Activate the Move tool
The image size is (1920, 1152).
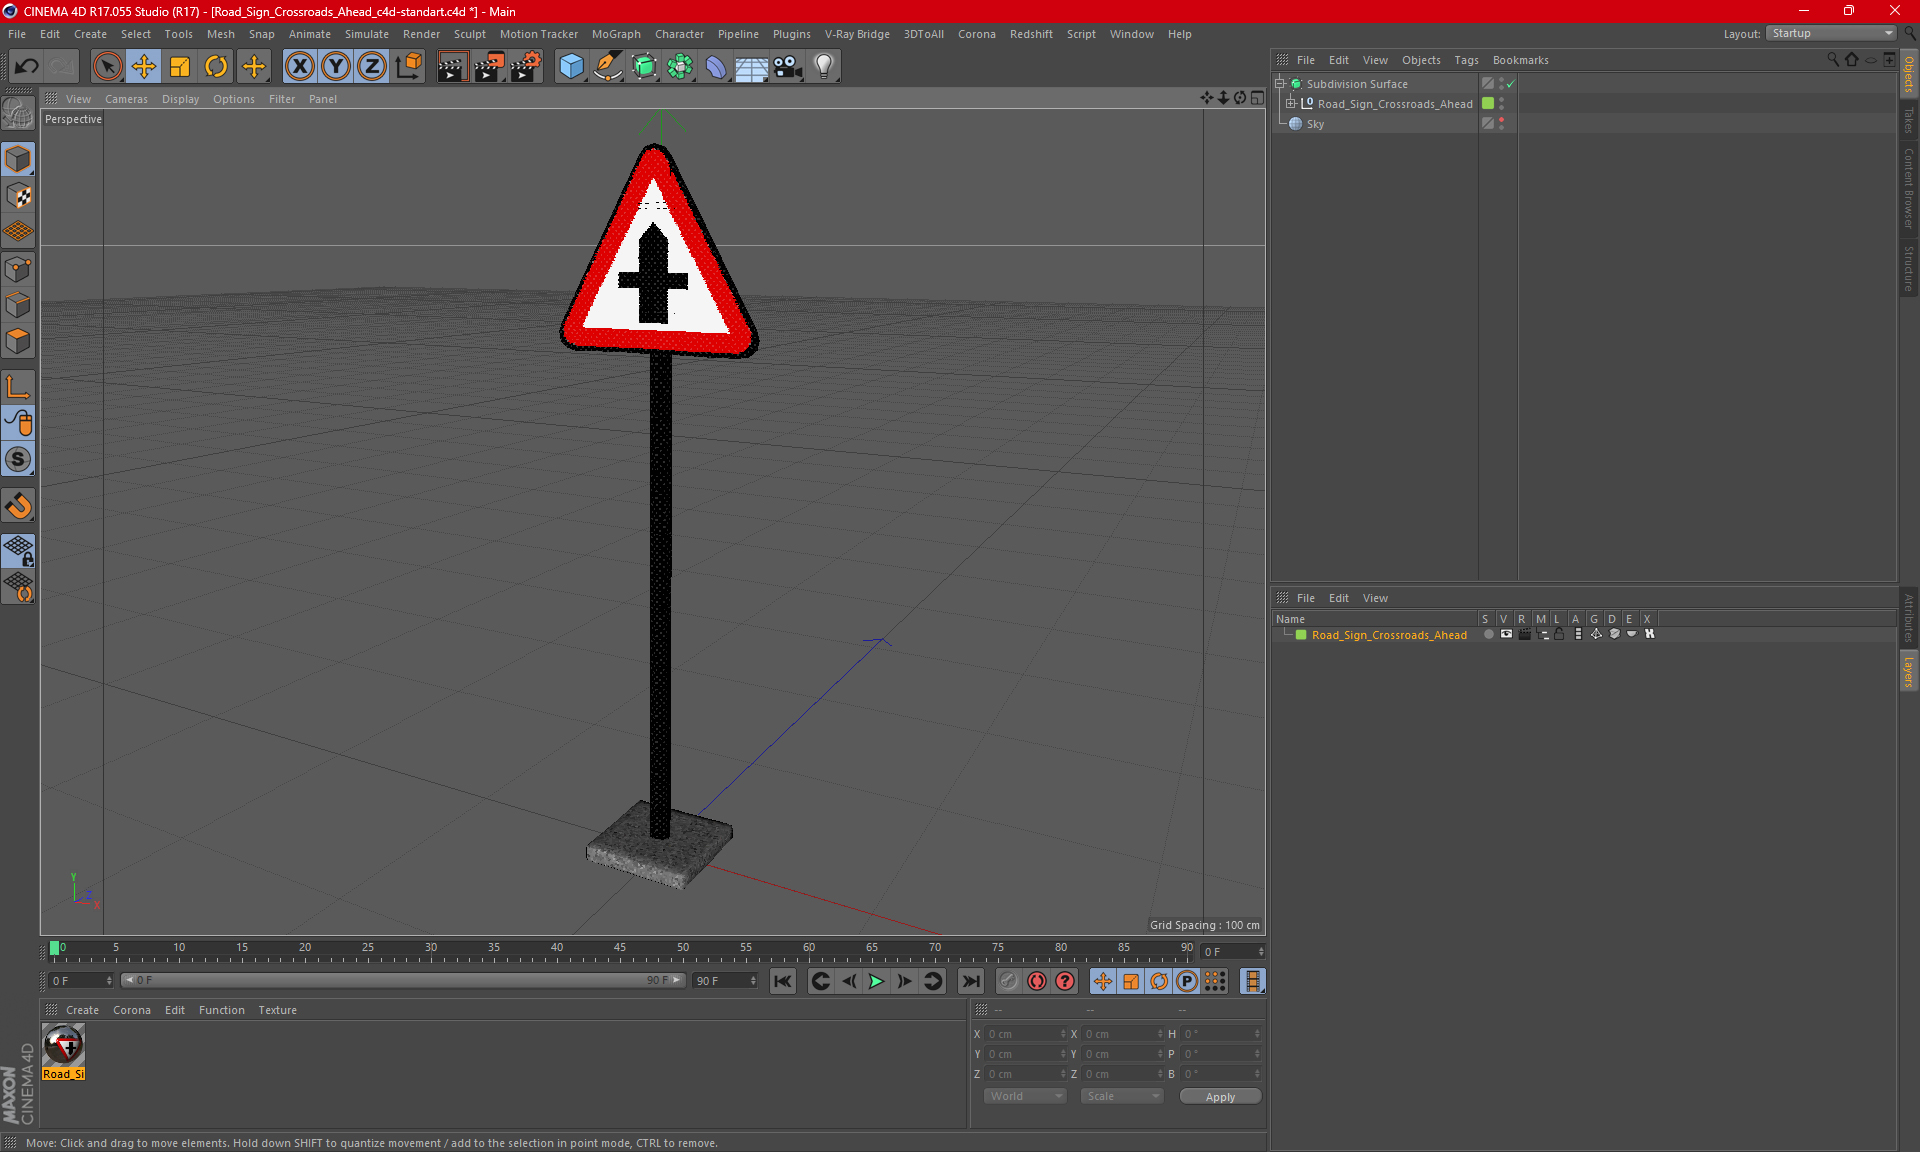pos(143,66)
